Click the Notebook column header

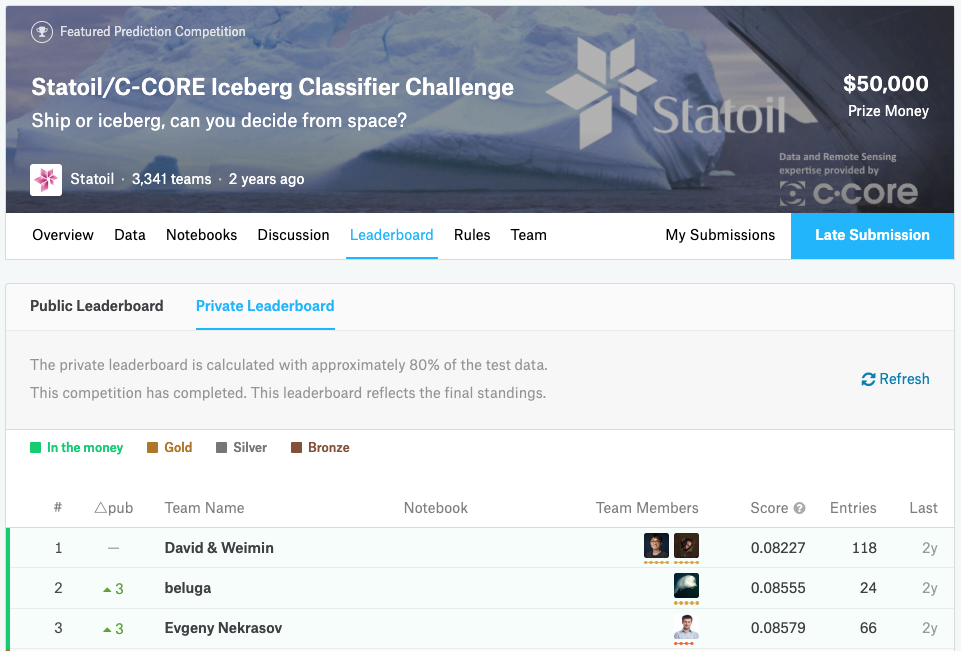pyautogui.click(x=436, y=508)
